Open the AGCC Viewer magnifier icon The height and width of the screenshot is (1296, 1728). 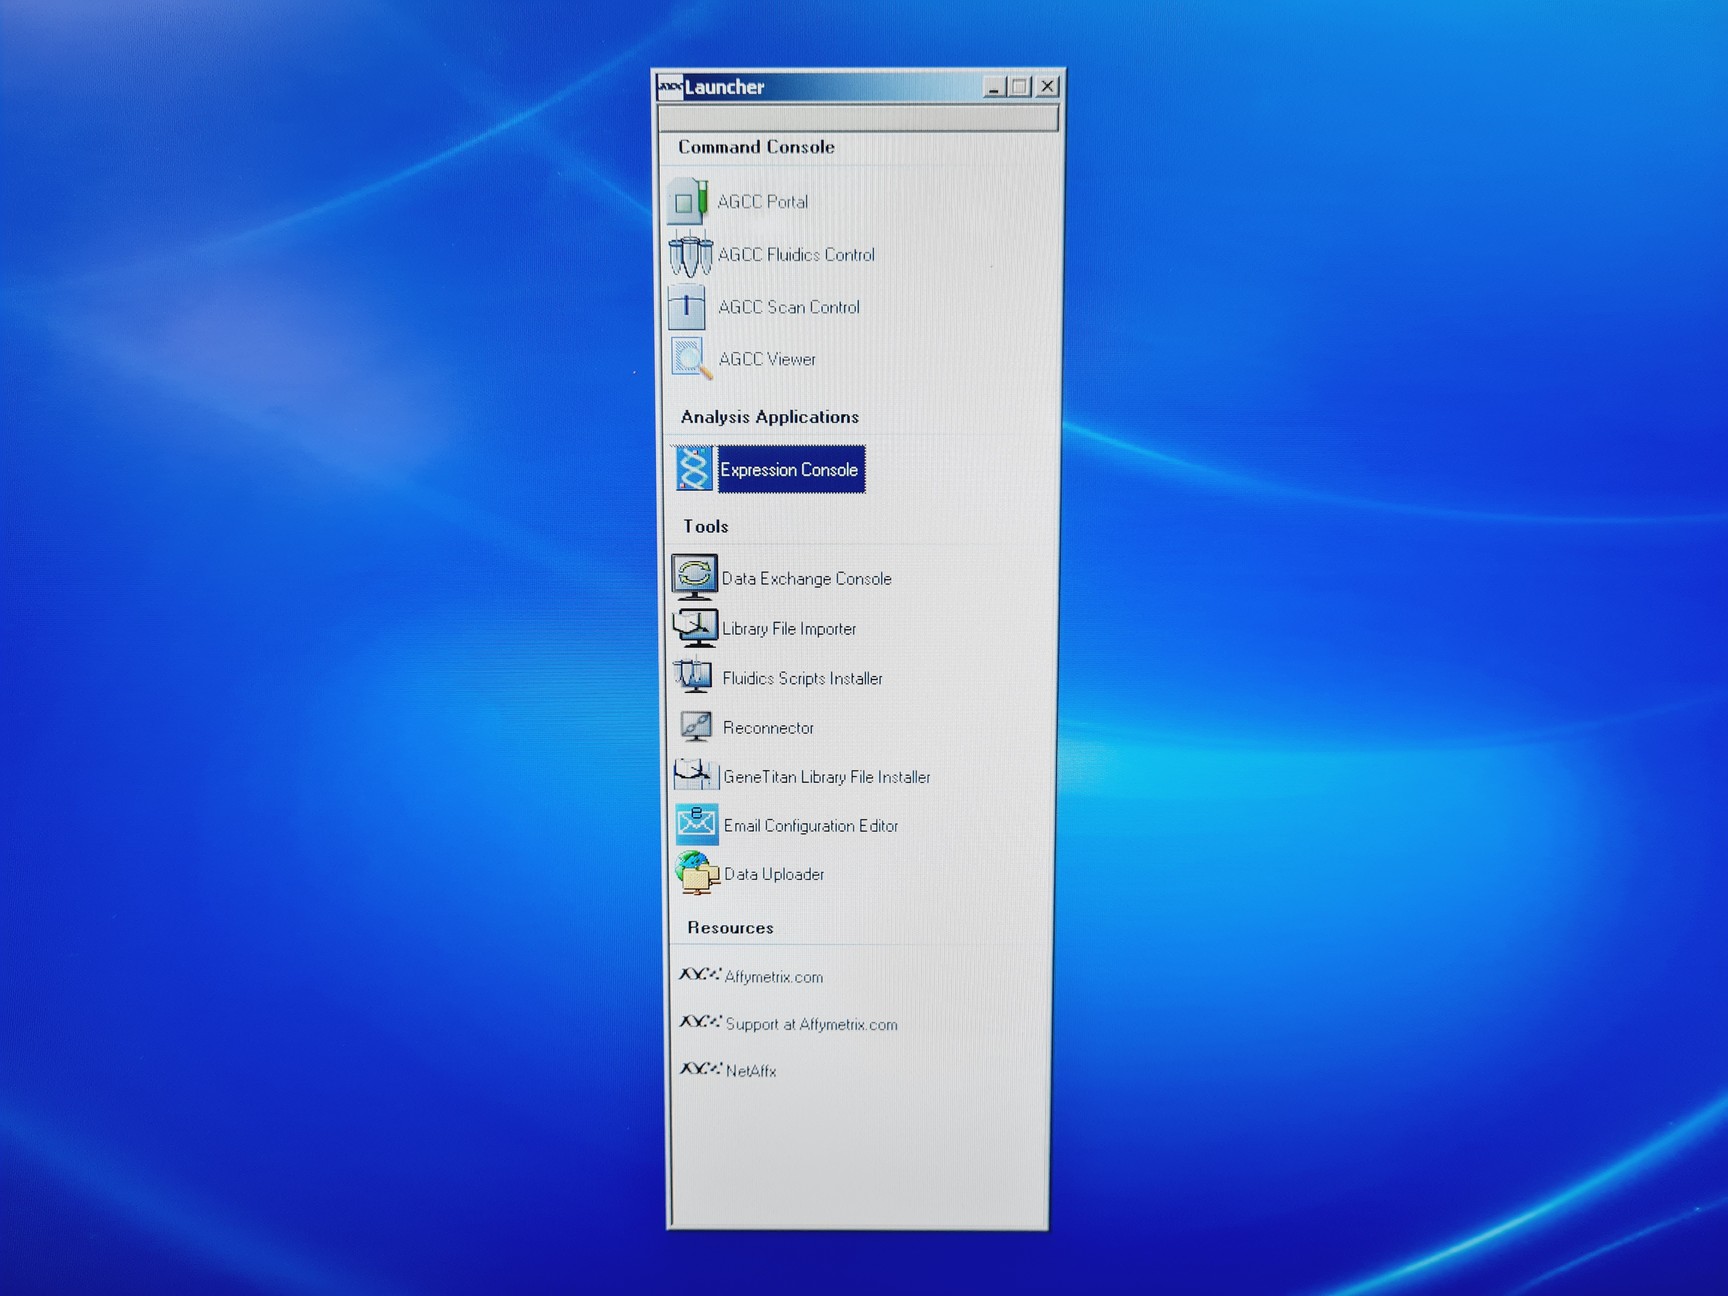(691, 359)
